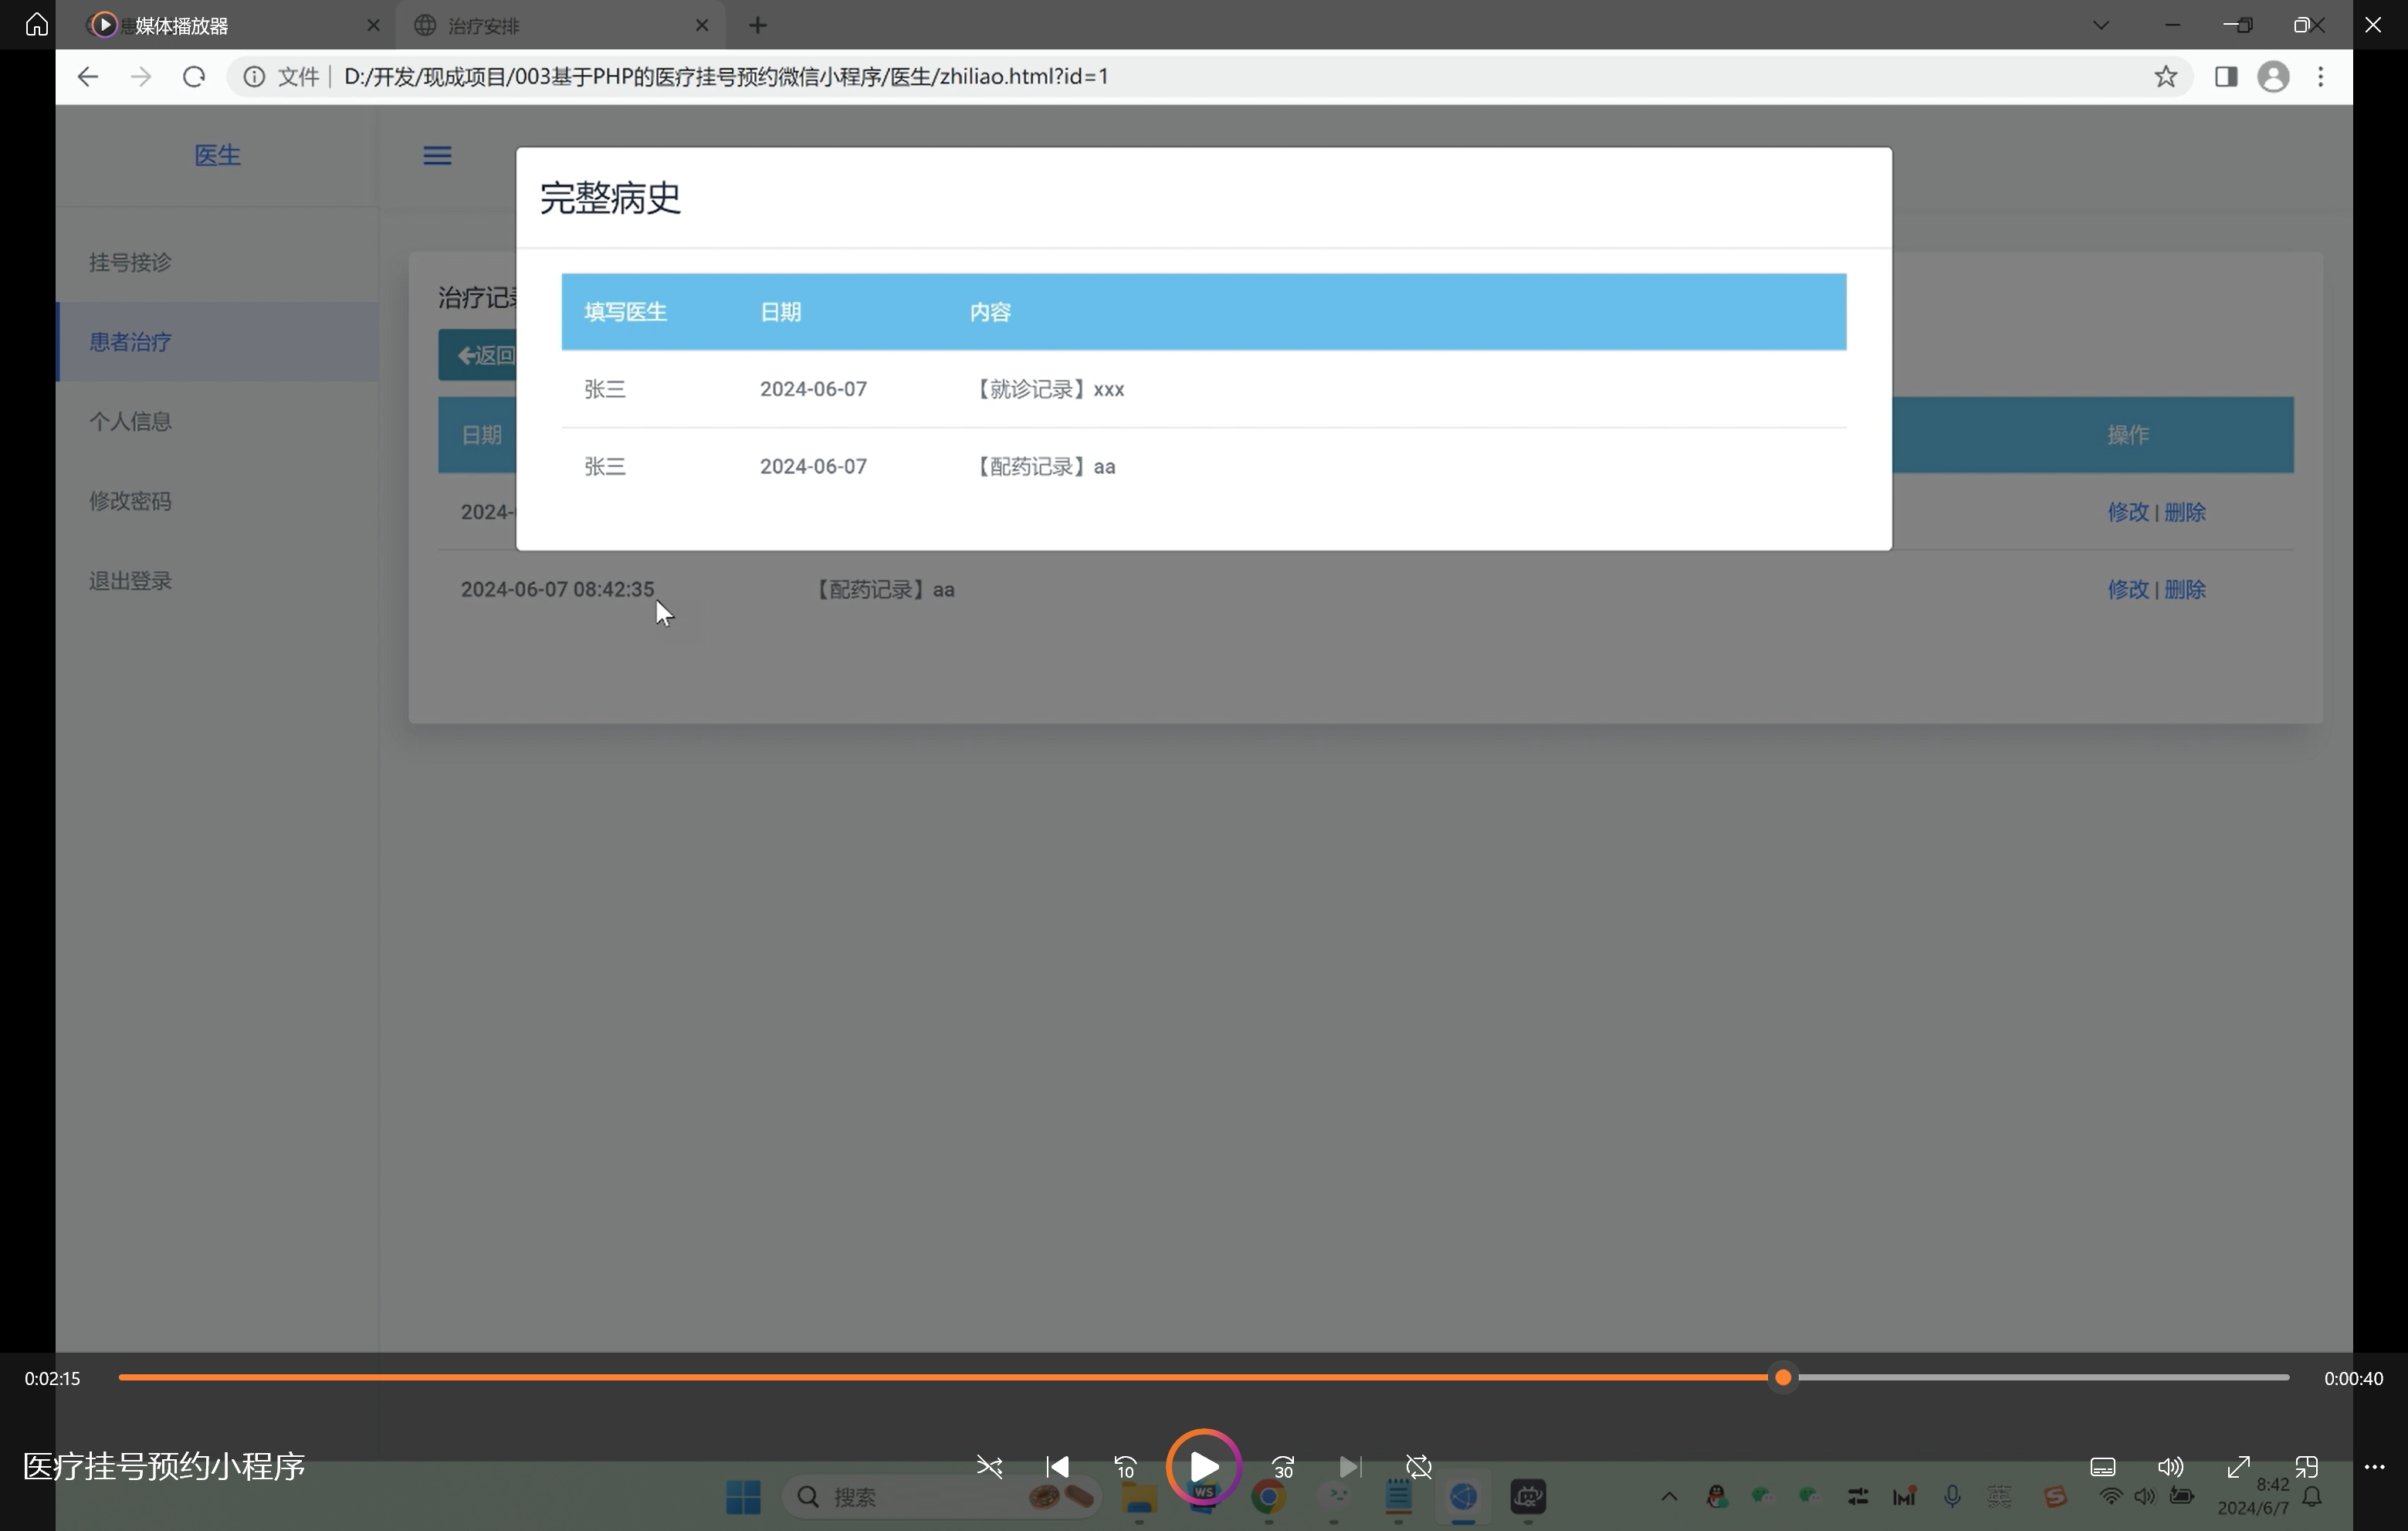Click 删除 in the first treatment row
Viewport: 2408px width, 1531px height.
[2185, 512]
